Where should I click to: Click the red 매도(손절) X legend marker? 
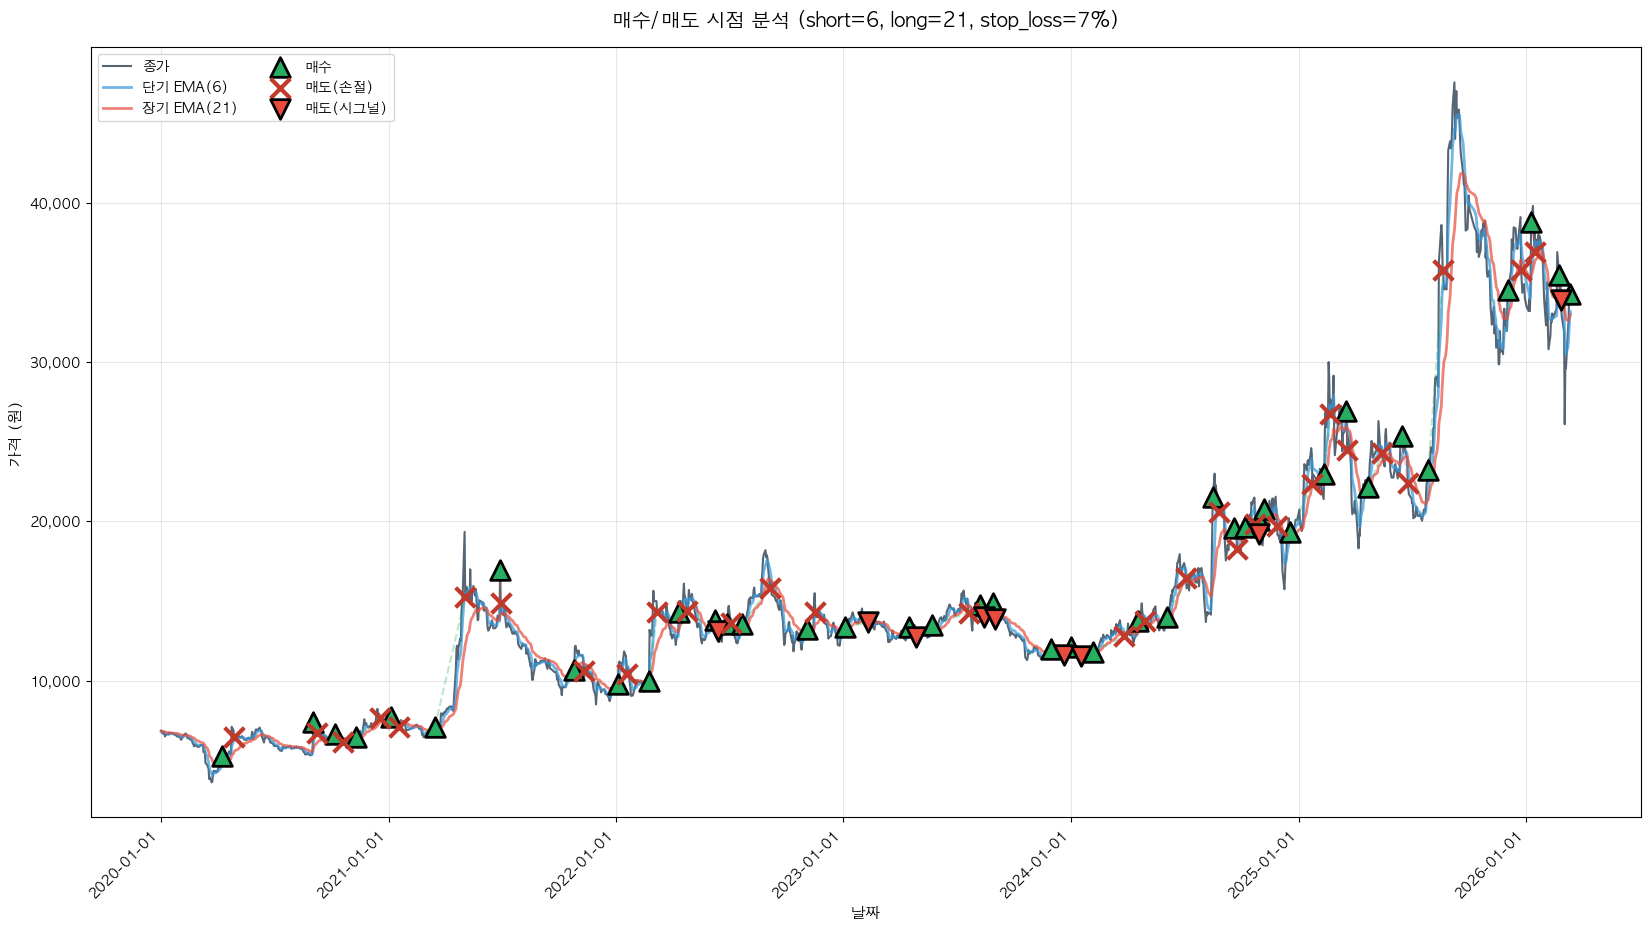[x=280, y=87]
